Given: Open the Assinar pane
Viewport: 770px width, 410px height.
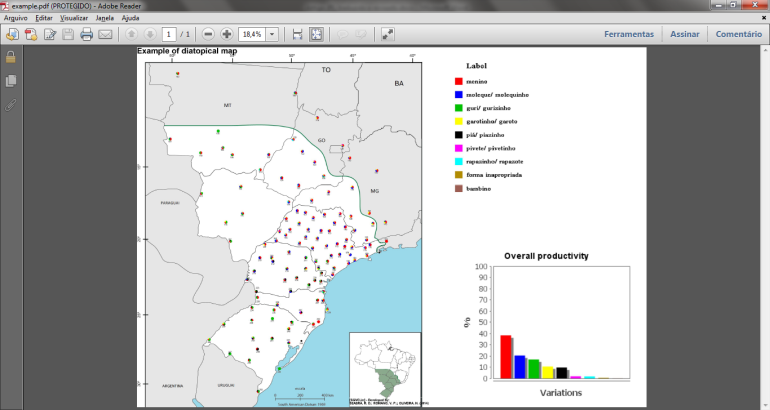Looking at the screenshot, I should click(x=685, y=34).
